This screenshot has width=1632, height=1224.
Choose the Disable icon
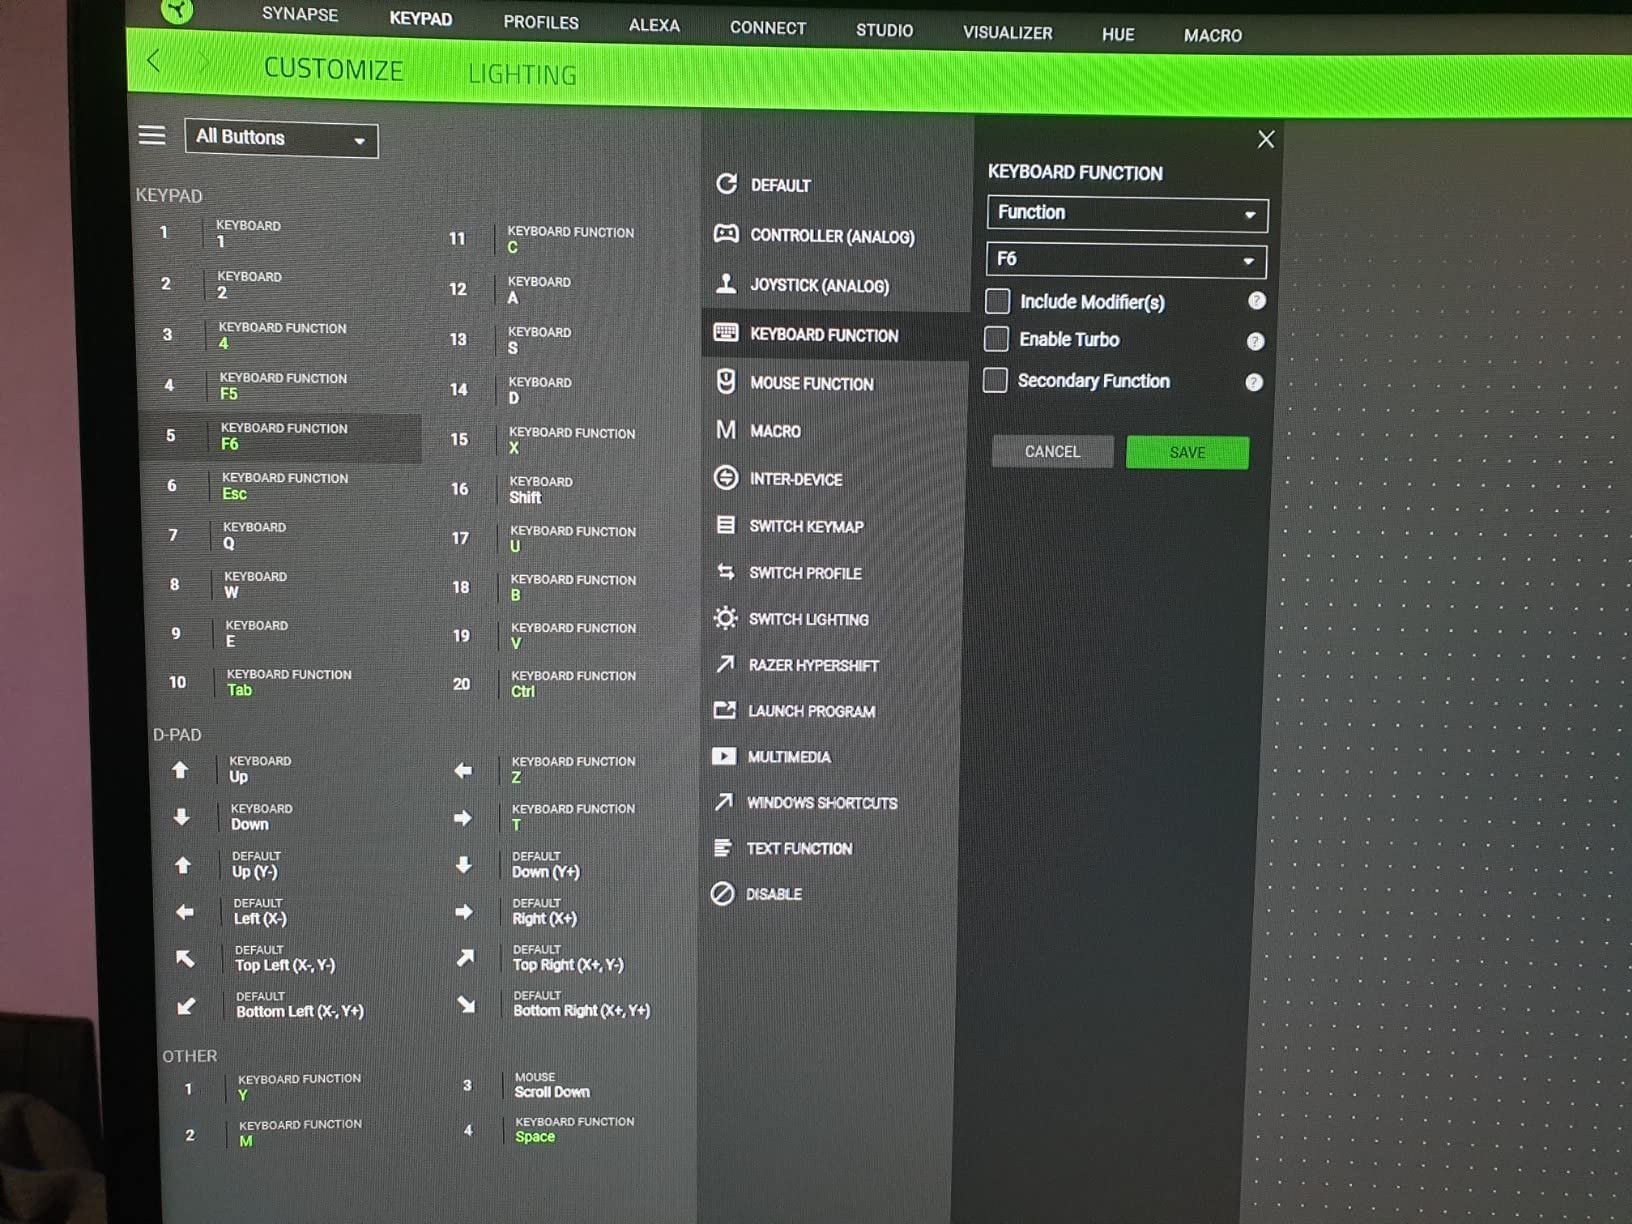pos(722,894)
